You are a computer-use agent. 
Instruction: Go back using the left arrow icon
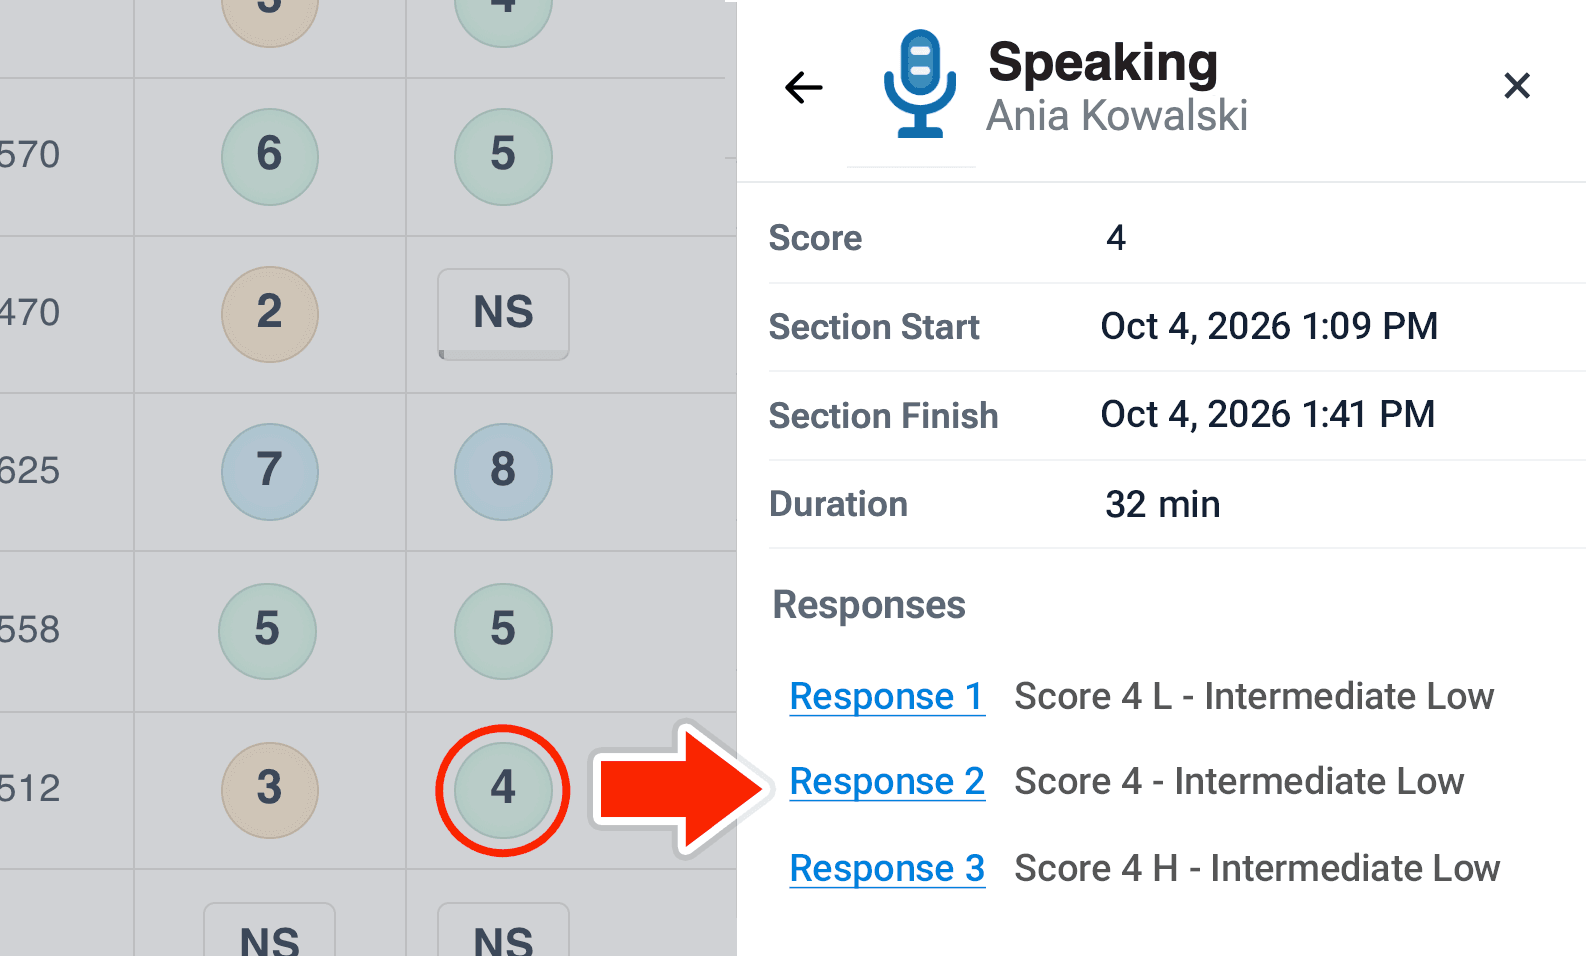pos(803,87)
